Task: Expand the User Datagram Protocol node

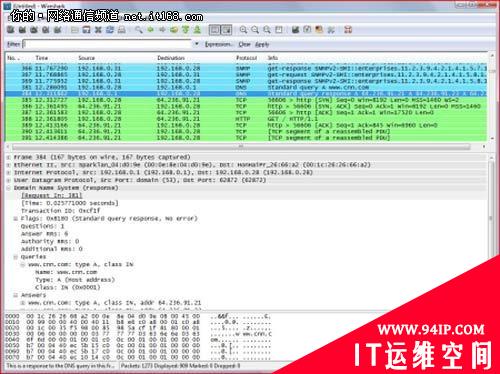Action: [9, 180]
